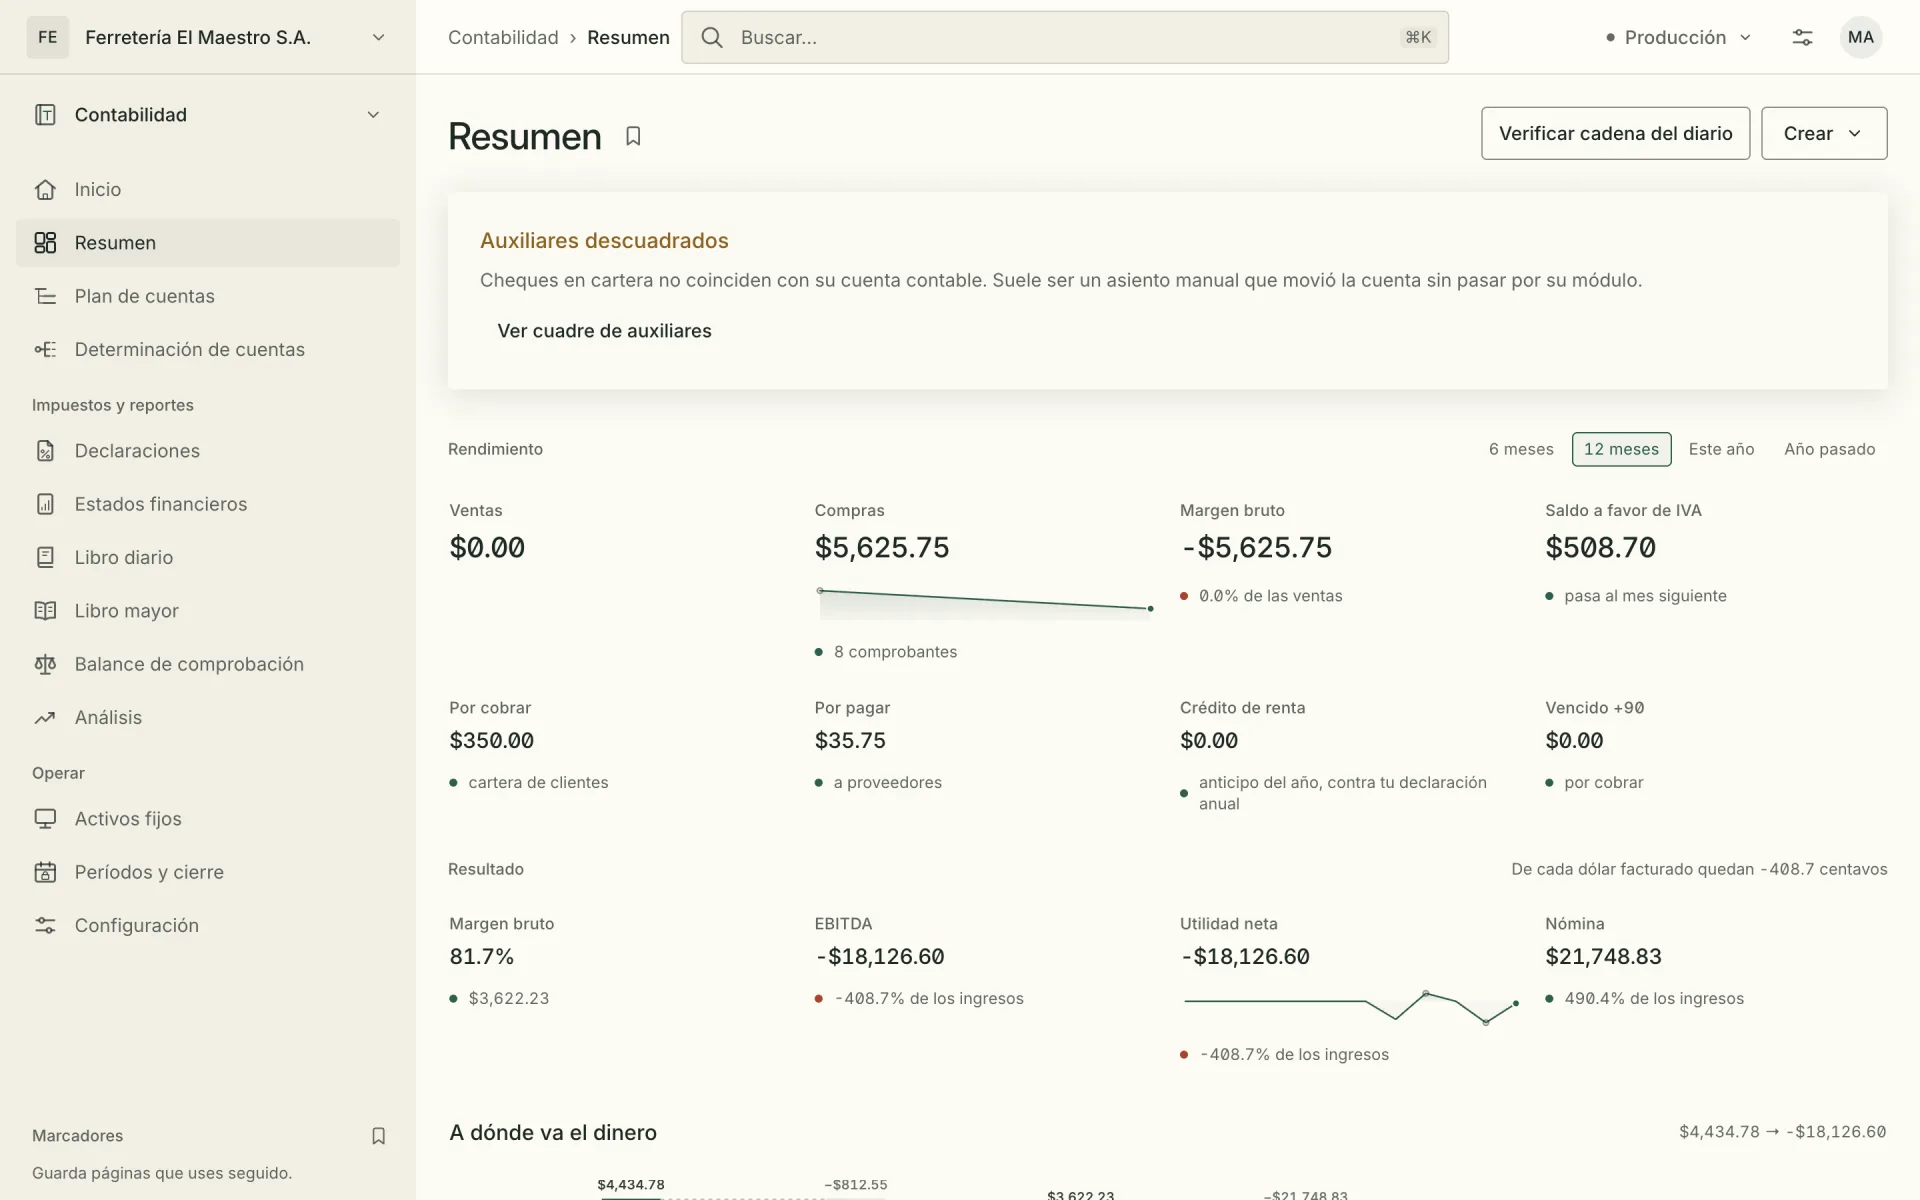
Task: Expand the Ferretería El Maestro S.A. company switcher
Action: [x=207, y=37]
